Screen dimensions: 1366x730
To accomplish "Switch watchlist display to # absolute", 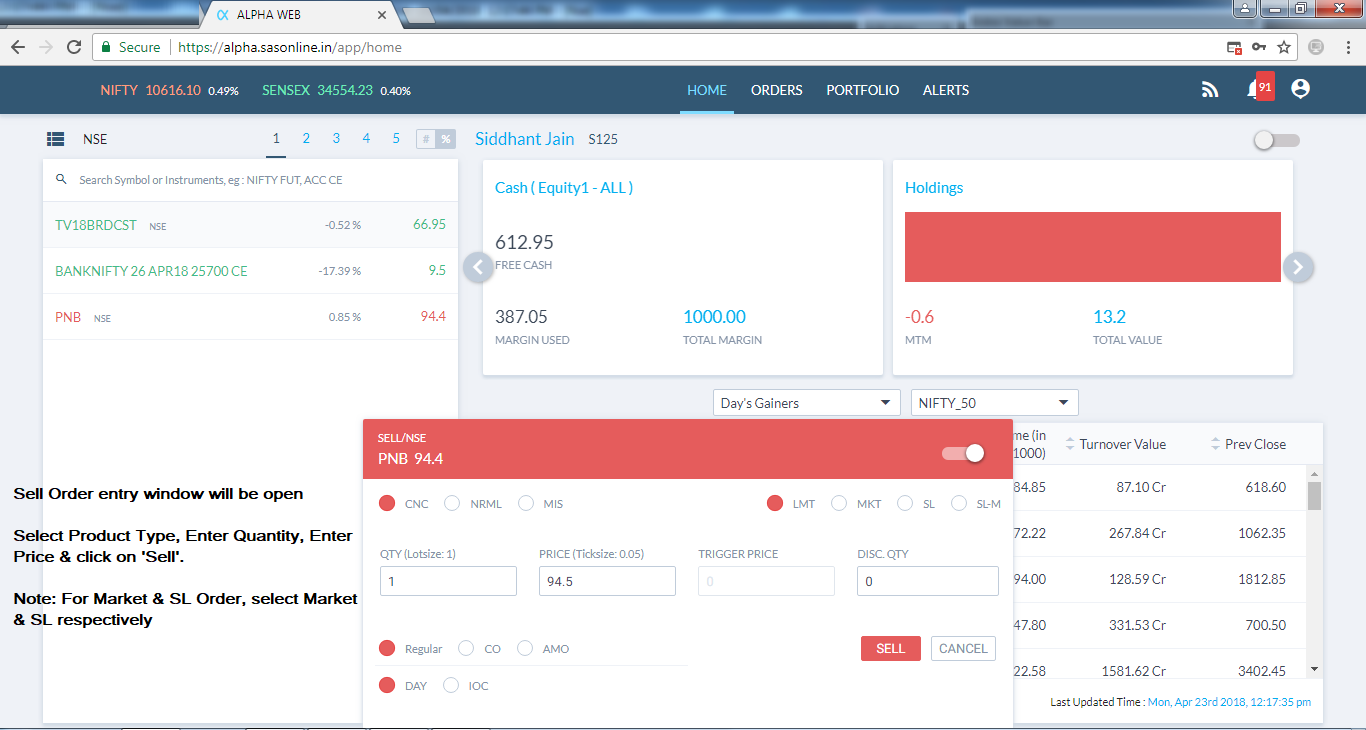I will [426, 139].
